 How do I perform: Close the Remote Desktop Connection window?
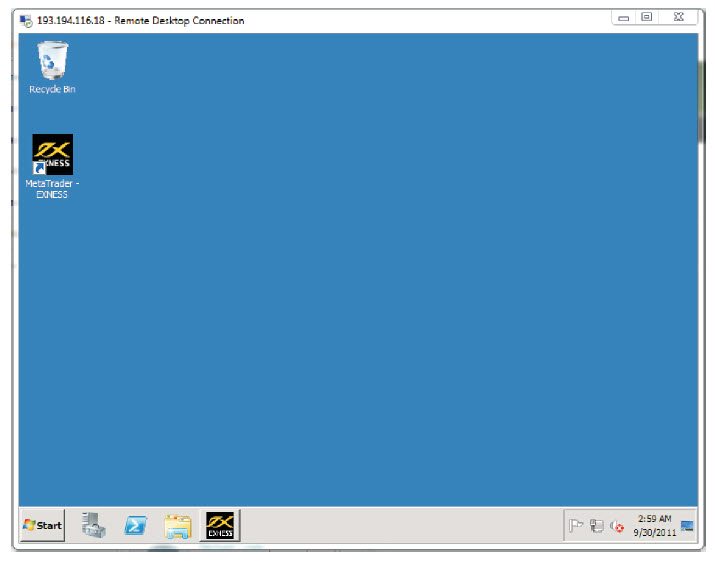tap(679, 18)
